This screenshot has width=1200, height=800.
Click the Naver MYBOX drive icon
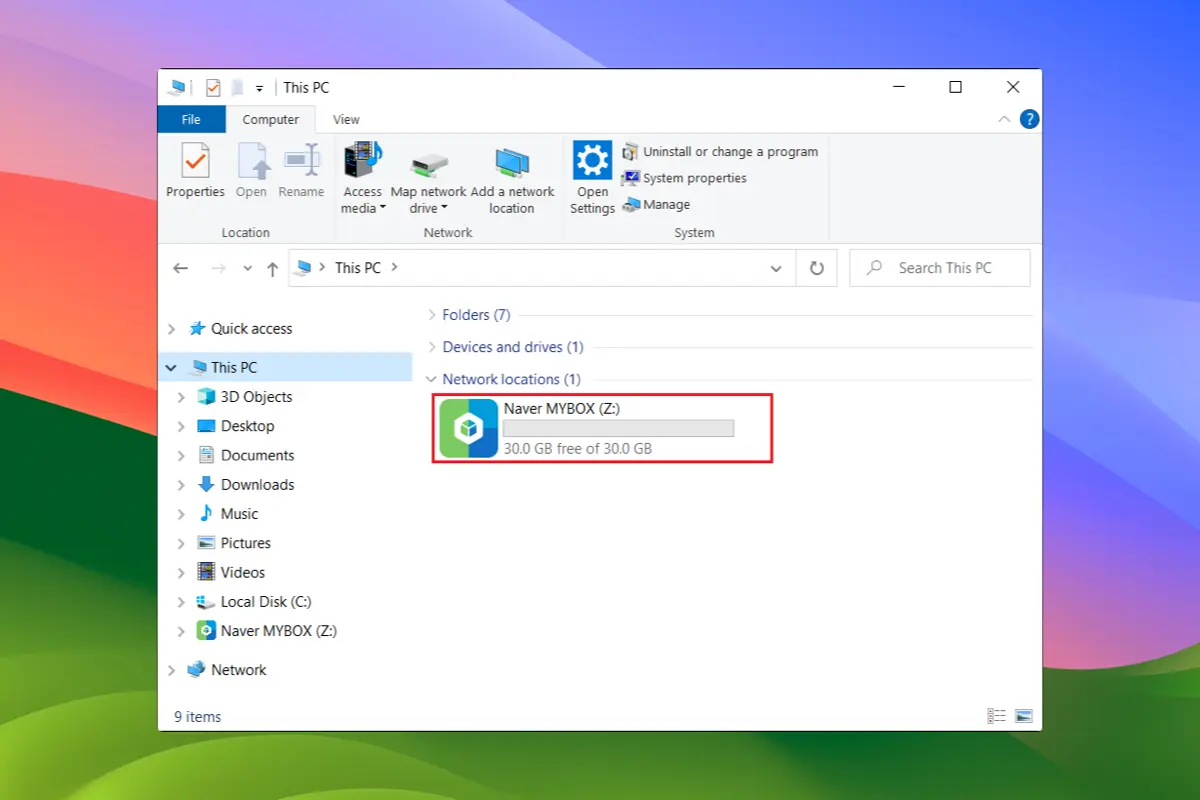point(469,428)
